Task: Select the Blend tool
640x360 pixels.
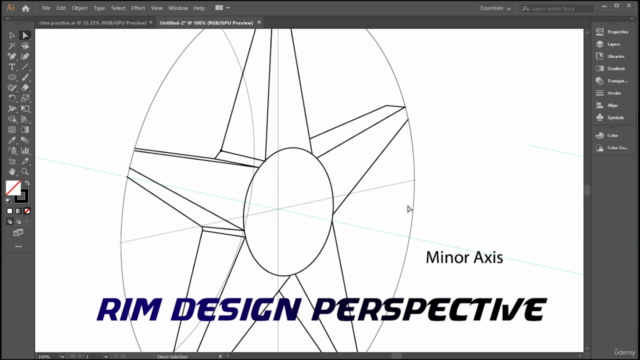Action: tap(25, 140)
